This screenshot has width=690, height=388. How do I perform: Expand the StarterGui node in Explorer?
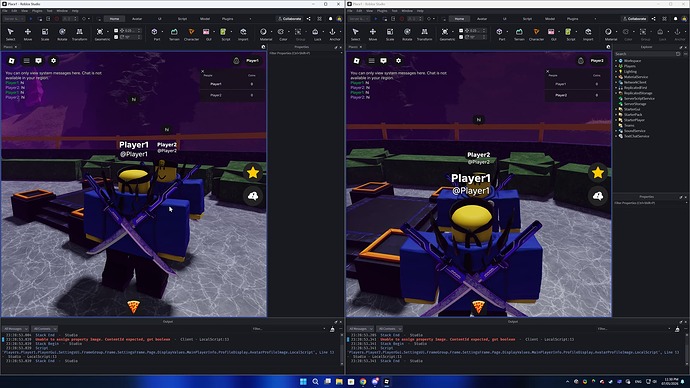(616, 109)
